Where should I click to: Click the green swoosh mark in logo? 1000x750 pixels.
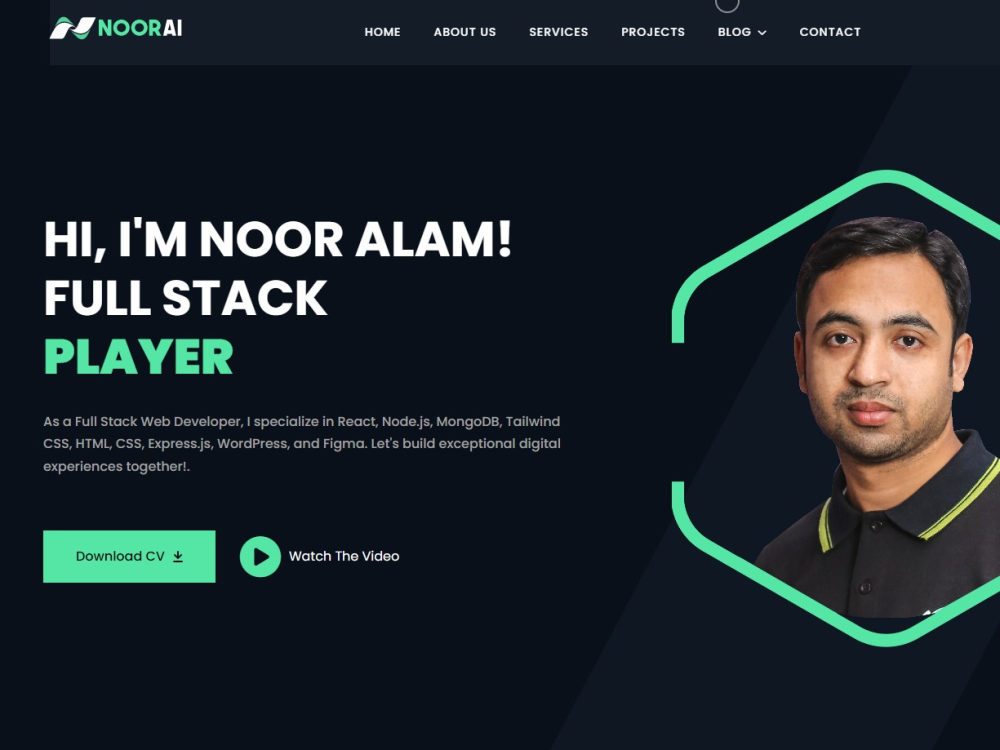click(x=72, y=28)
